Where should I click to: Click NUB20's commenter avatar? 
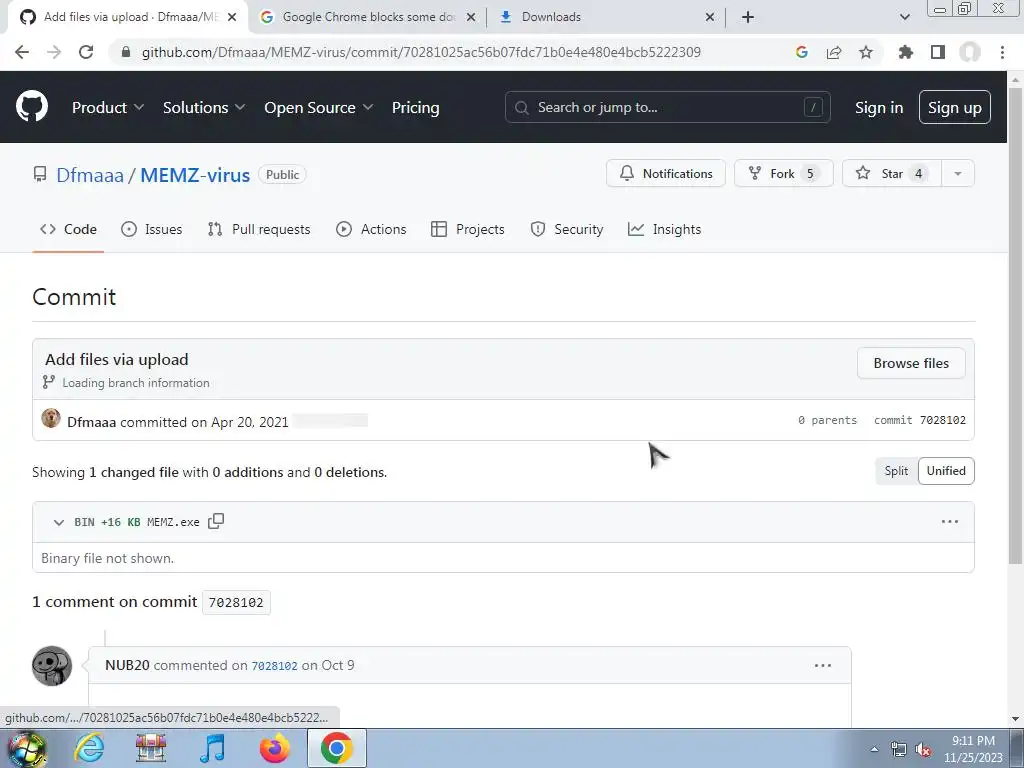pos(52,666)
